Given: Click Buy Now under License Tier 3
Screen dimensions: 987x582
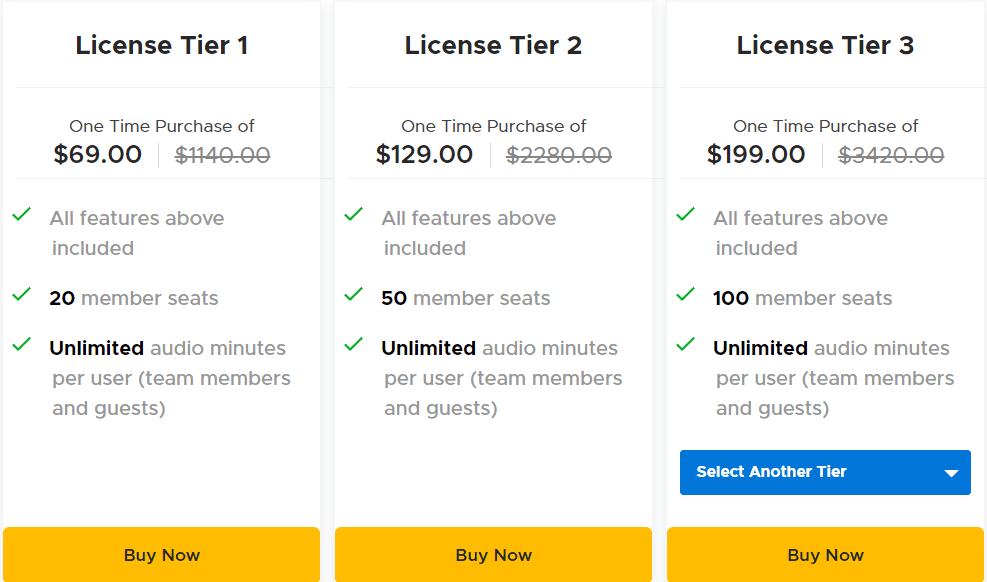Looking at the screenshot, I should [825, 554].
